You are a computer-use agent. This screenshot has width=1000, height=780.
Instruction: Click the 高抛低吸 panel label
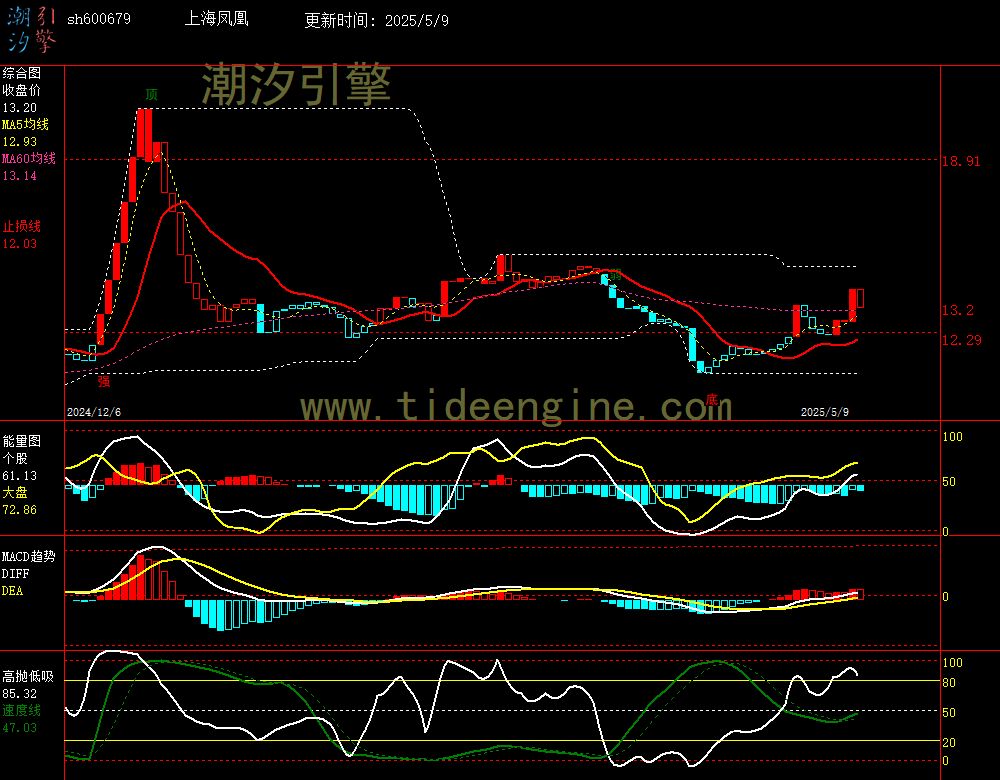point(27,676)
